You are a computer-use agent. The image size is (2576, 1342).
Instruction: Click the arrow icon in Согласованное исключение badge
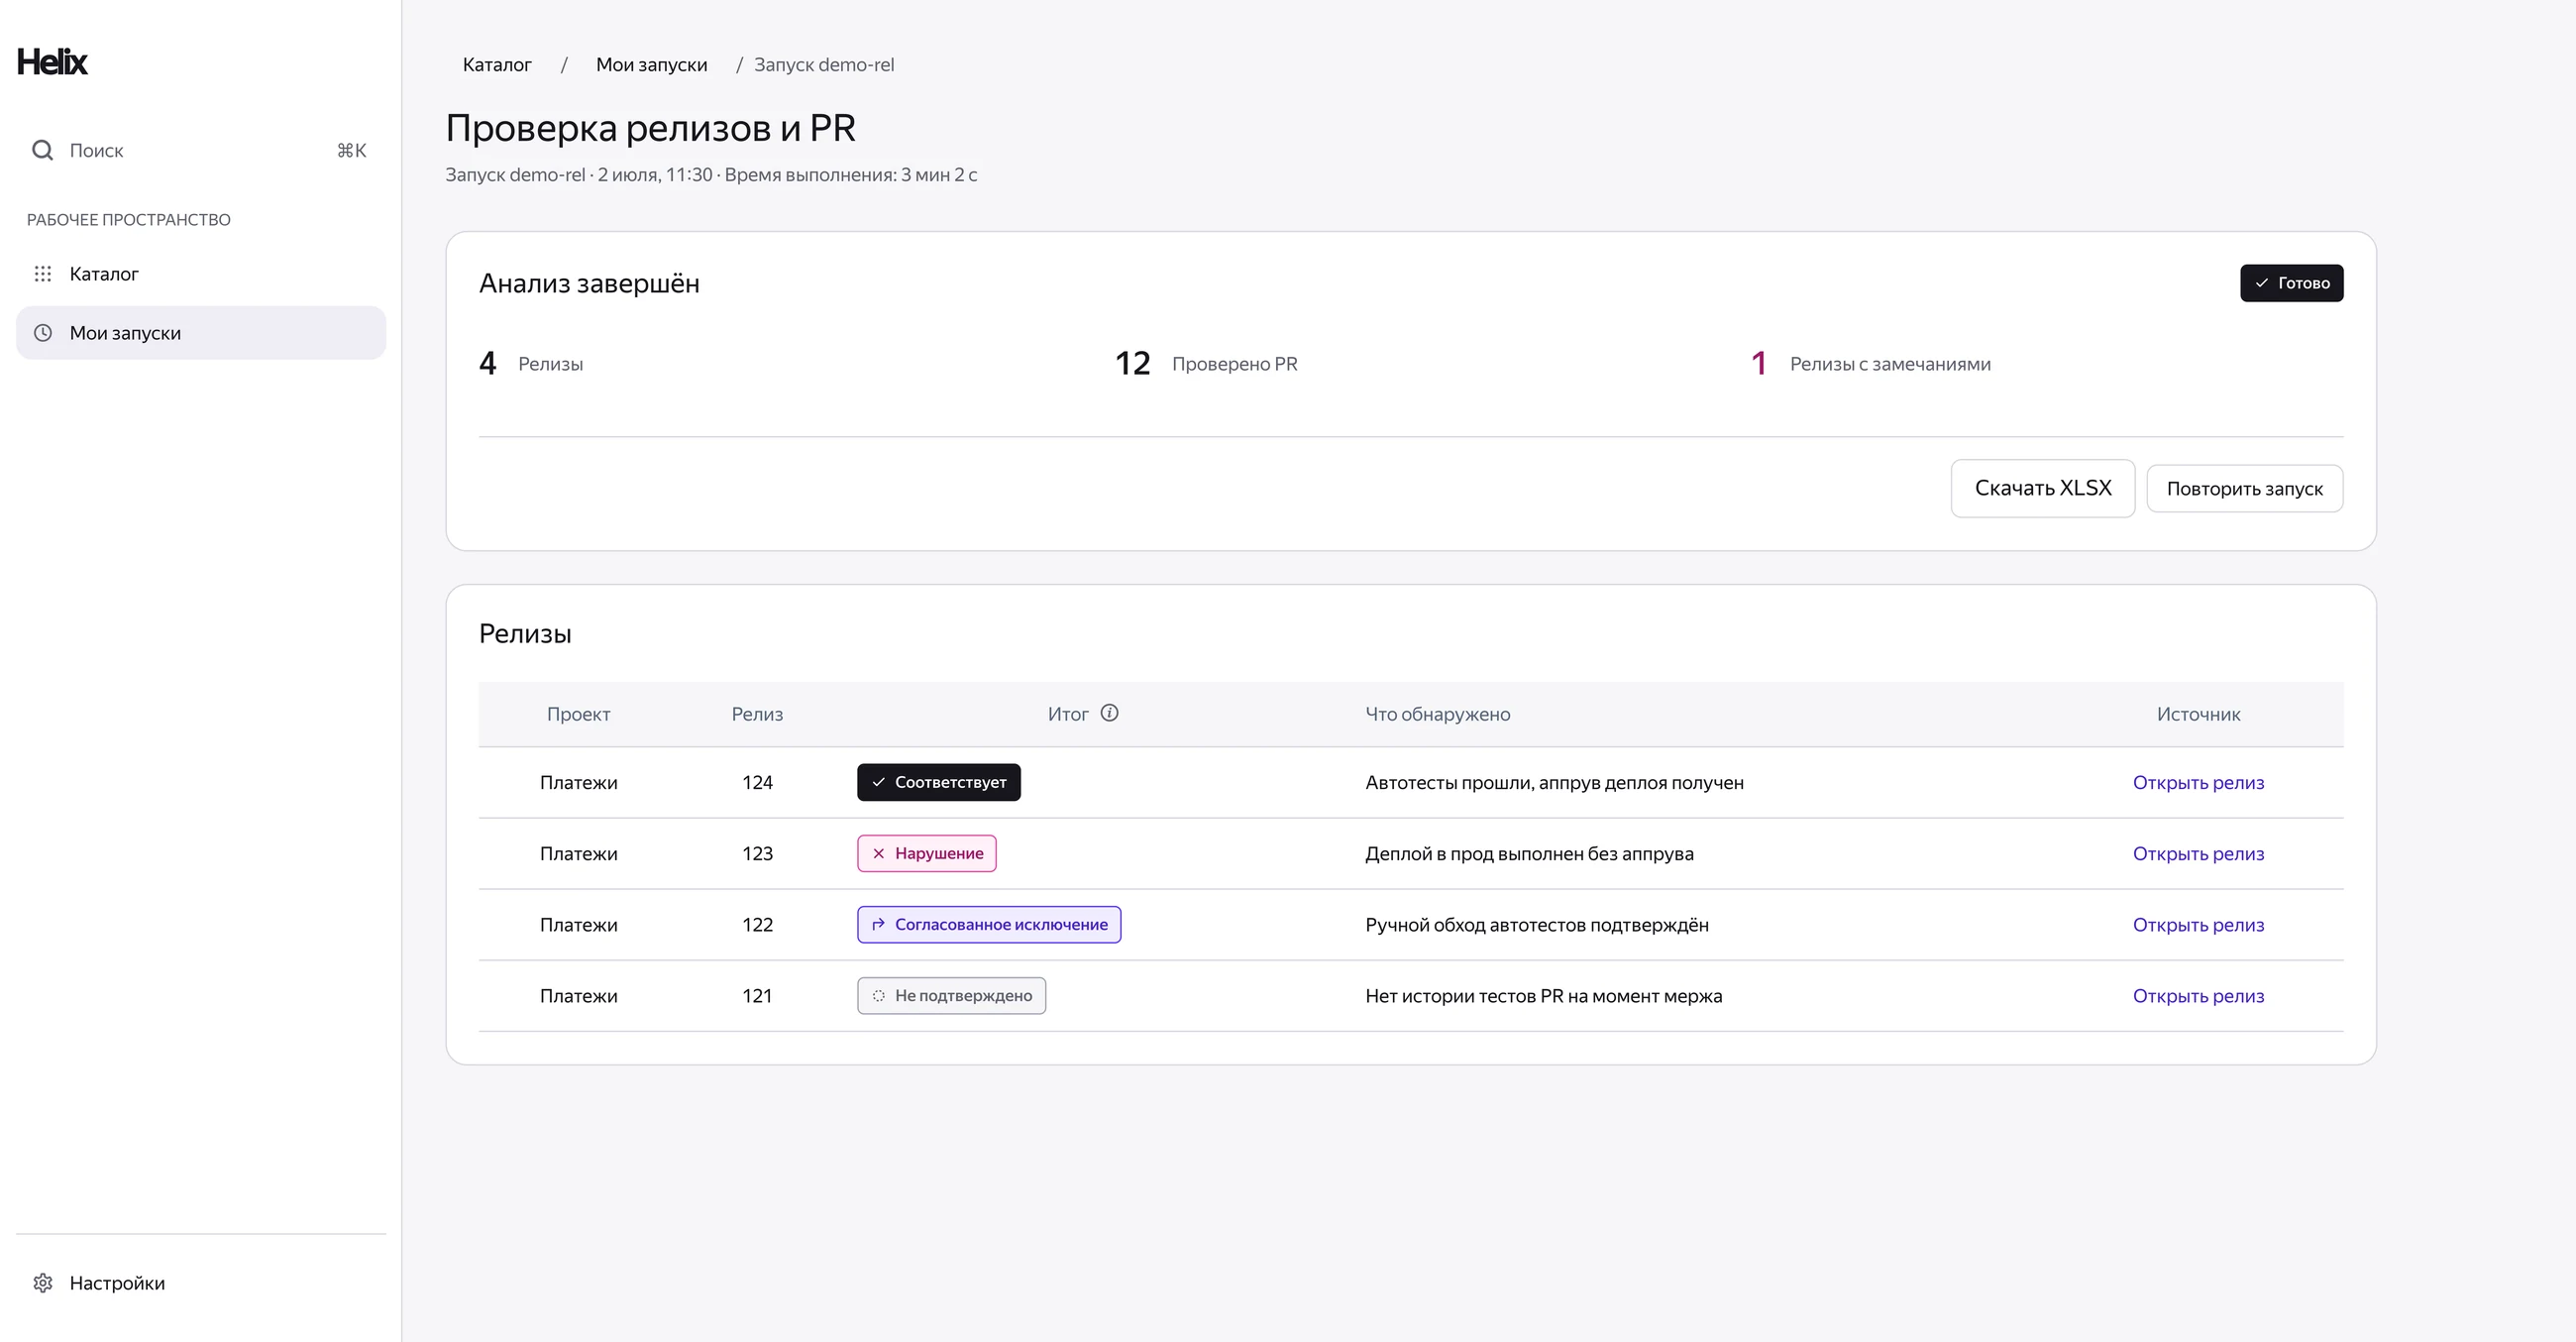(878, 924)
